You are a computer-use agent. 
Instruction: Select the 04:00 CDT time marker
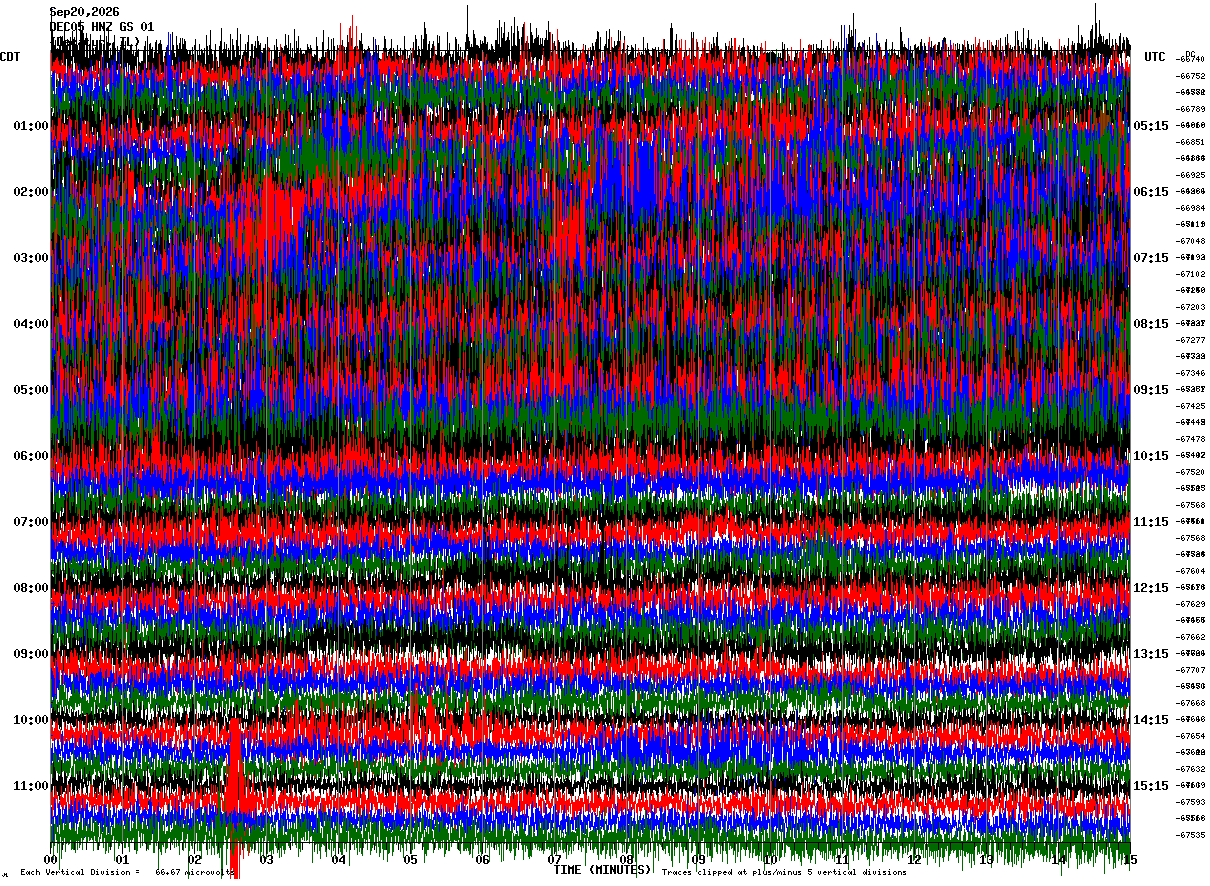(x=31, y=324)
